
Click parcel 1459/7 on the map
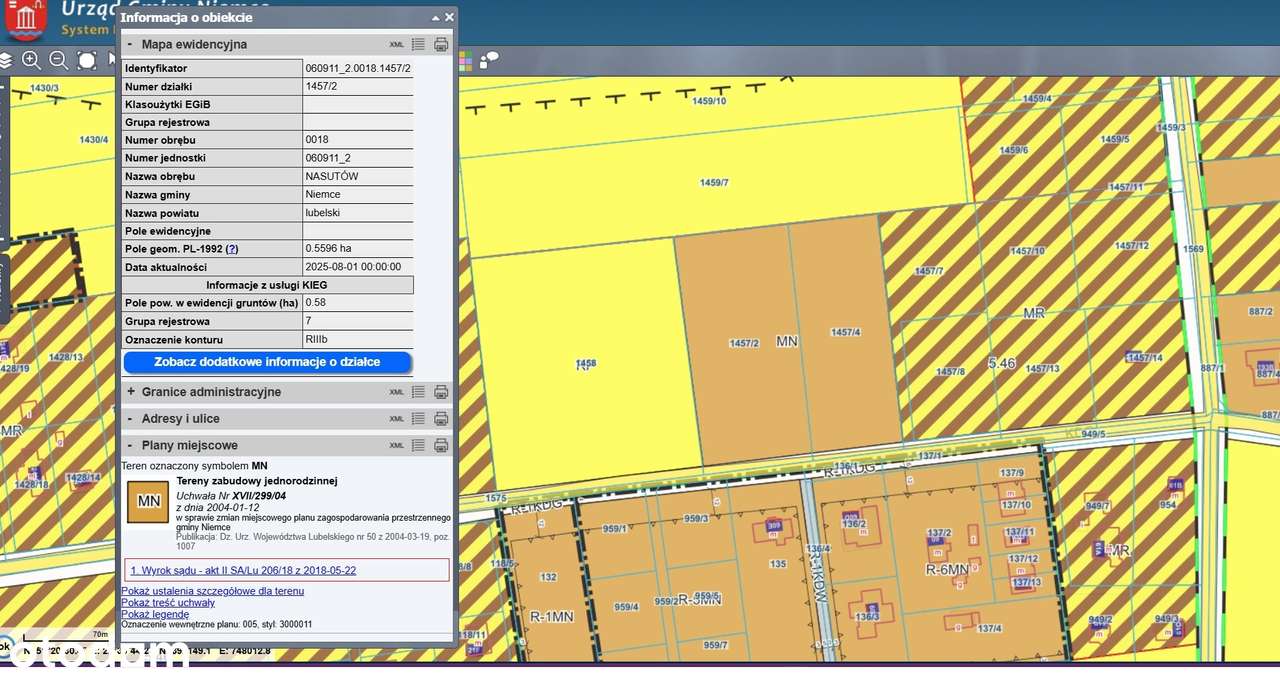(714, 183)
